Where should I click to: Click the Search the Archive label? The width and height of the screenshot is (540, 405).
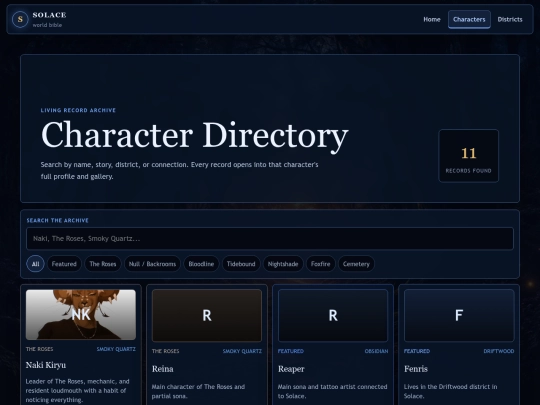pos(58,220)
